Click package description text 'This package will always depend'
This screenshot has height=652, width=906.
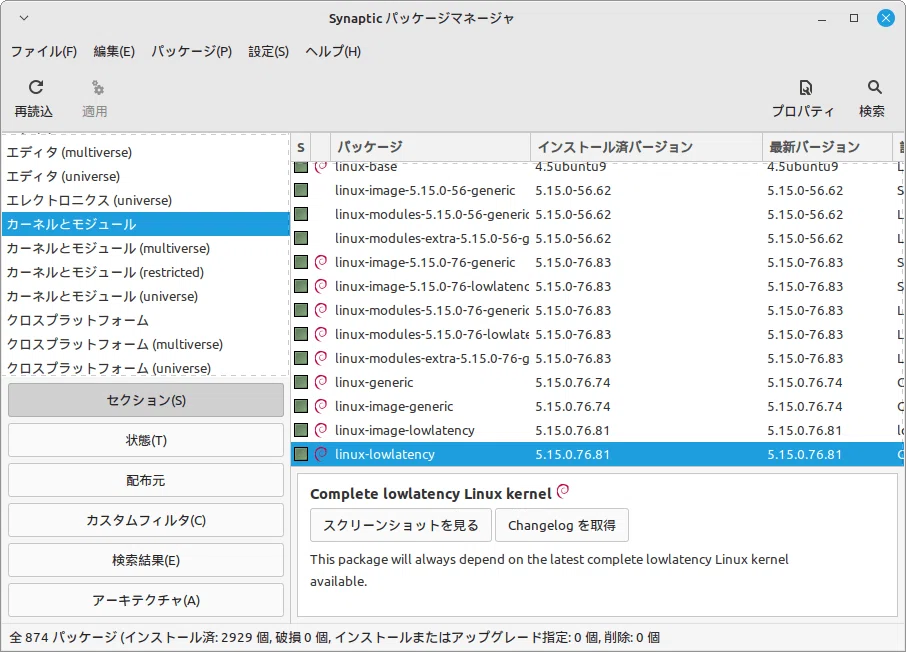tap(549, 570)
